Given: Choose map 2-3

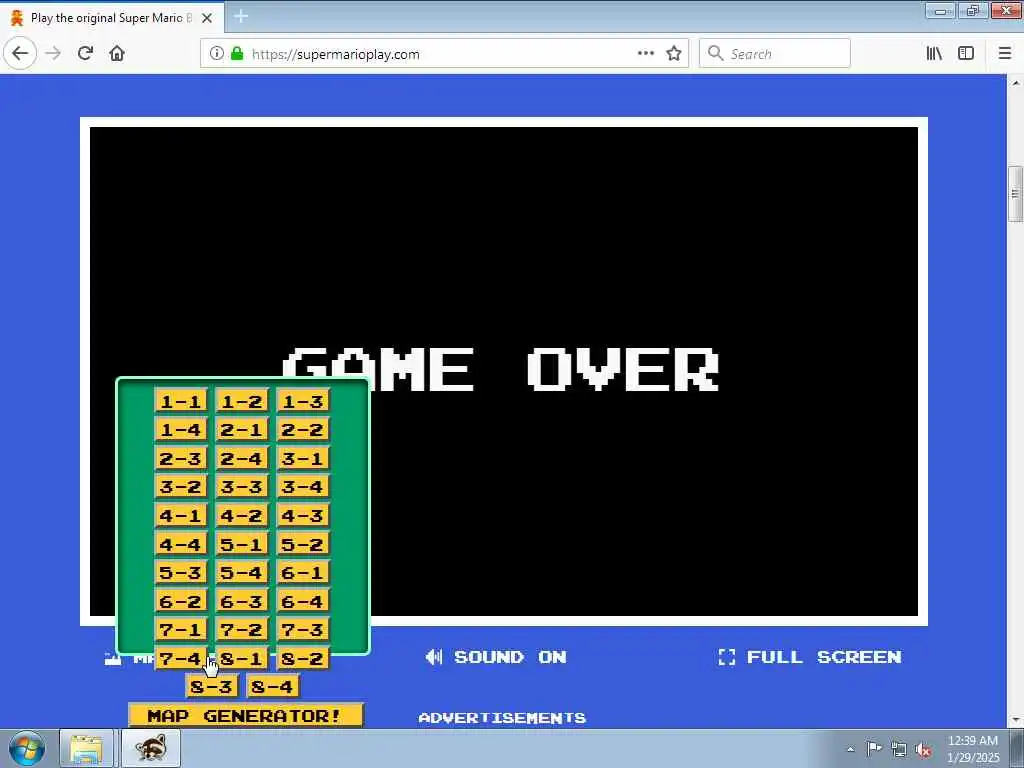Looking at the screenshot, I should (181, 458).
